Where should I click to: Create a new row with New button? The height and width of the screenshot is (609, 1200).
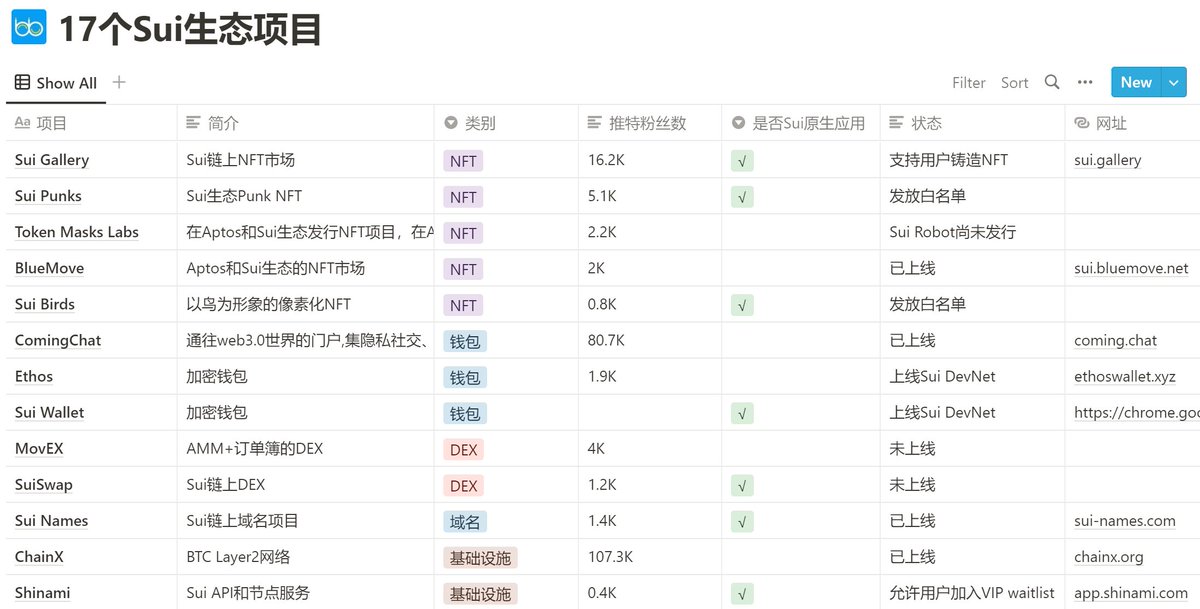coord(1136,83)
